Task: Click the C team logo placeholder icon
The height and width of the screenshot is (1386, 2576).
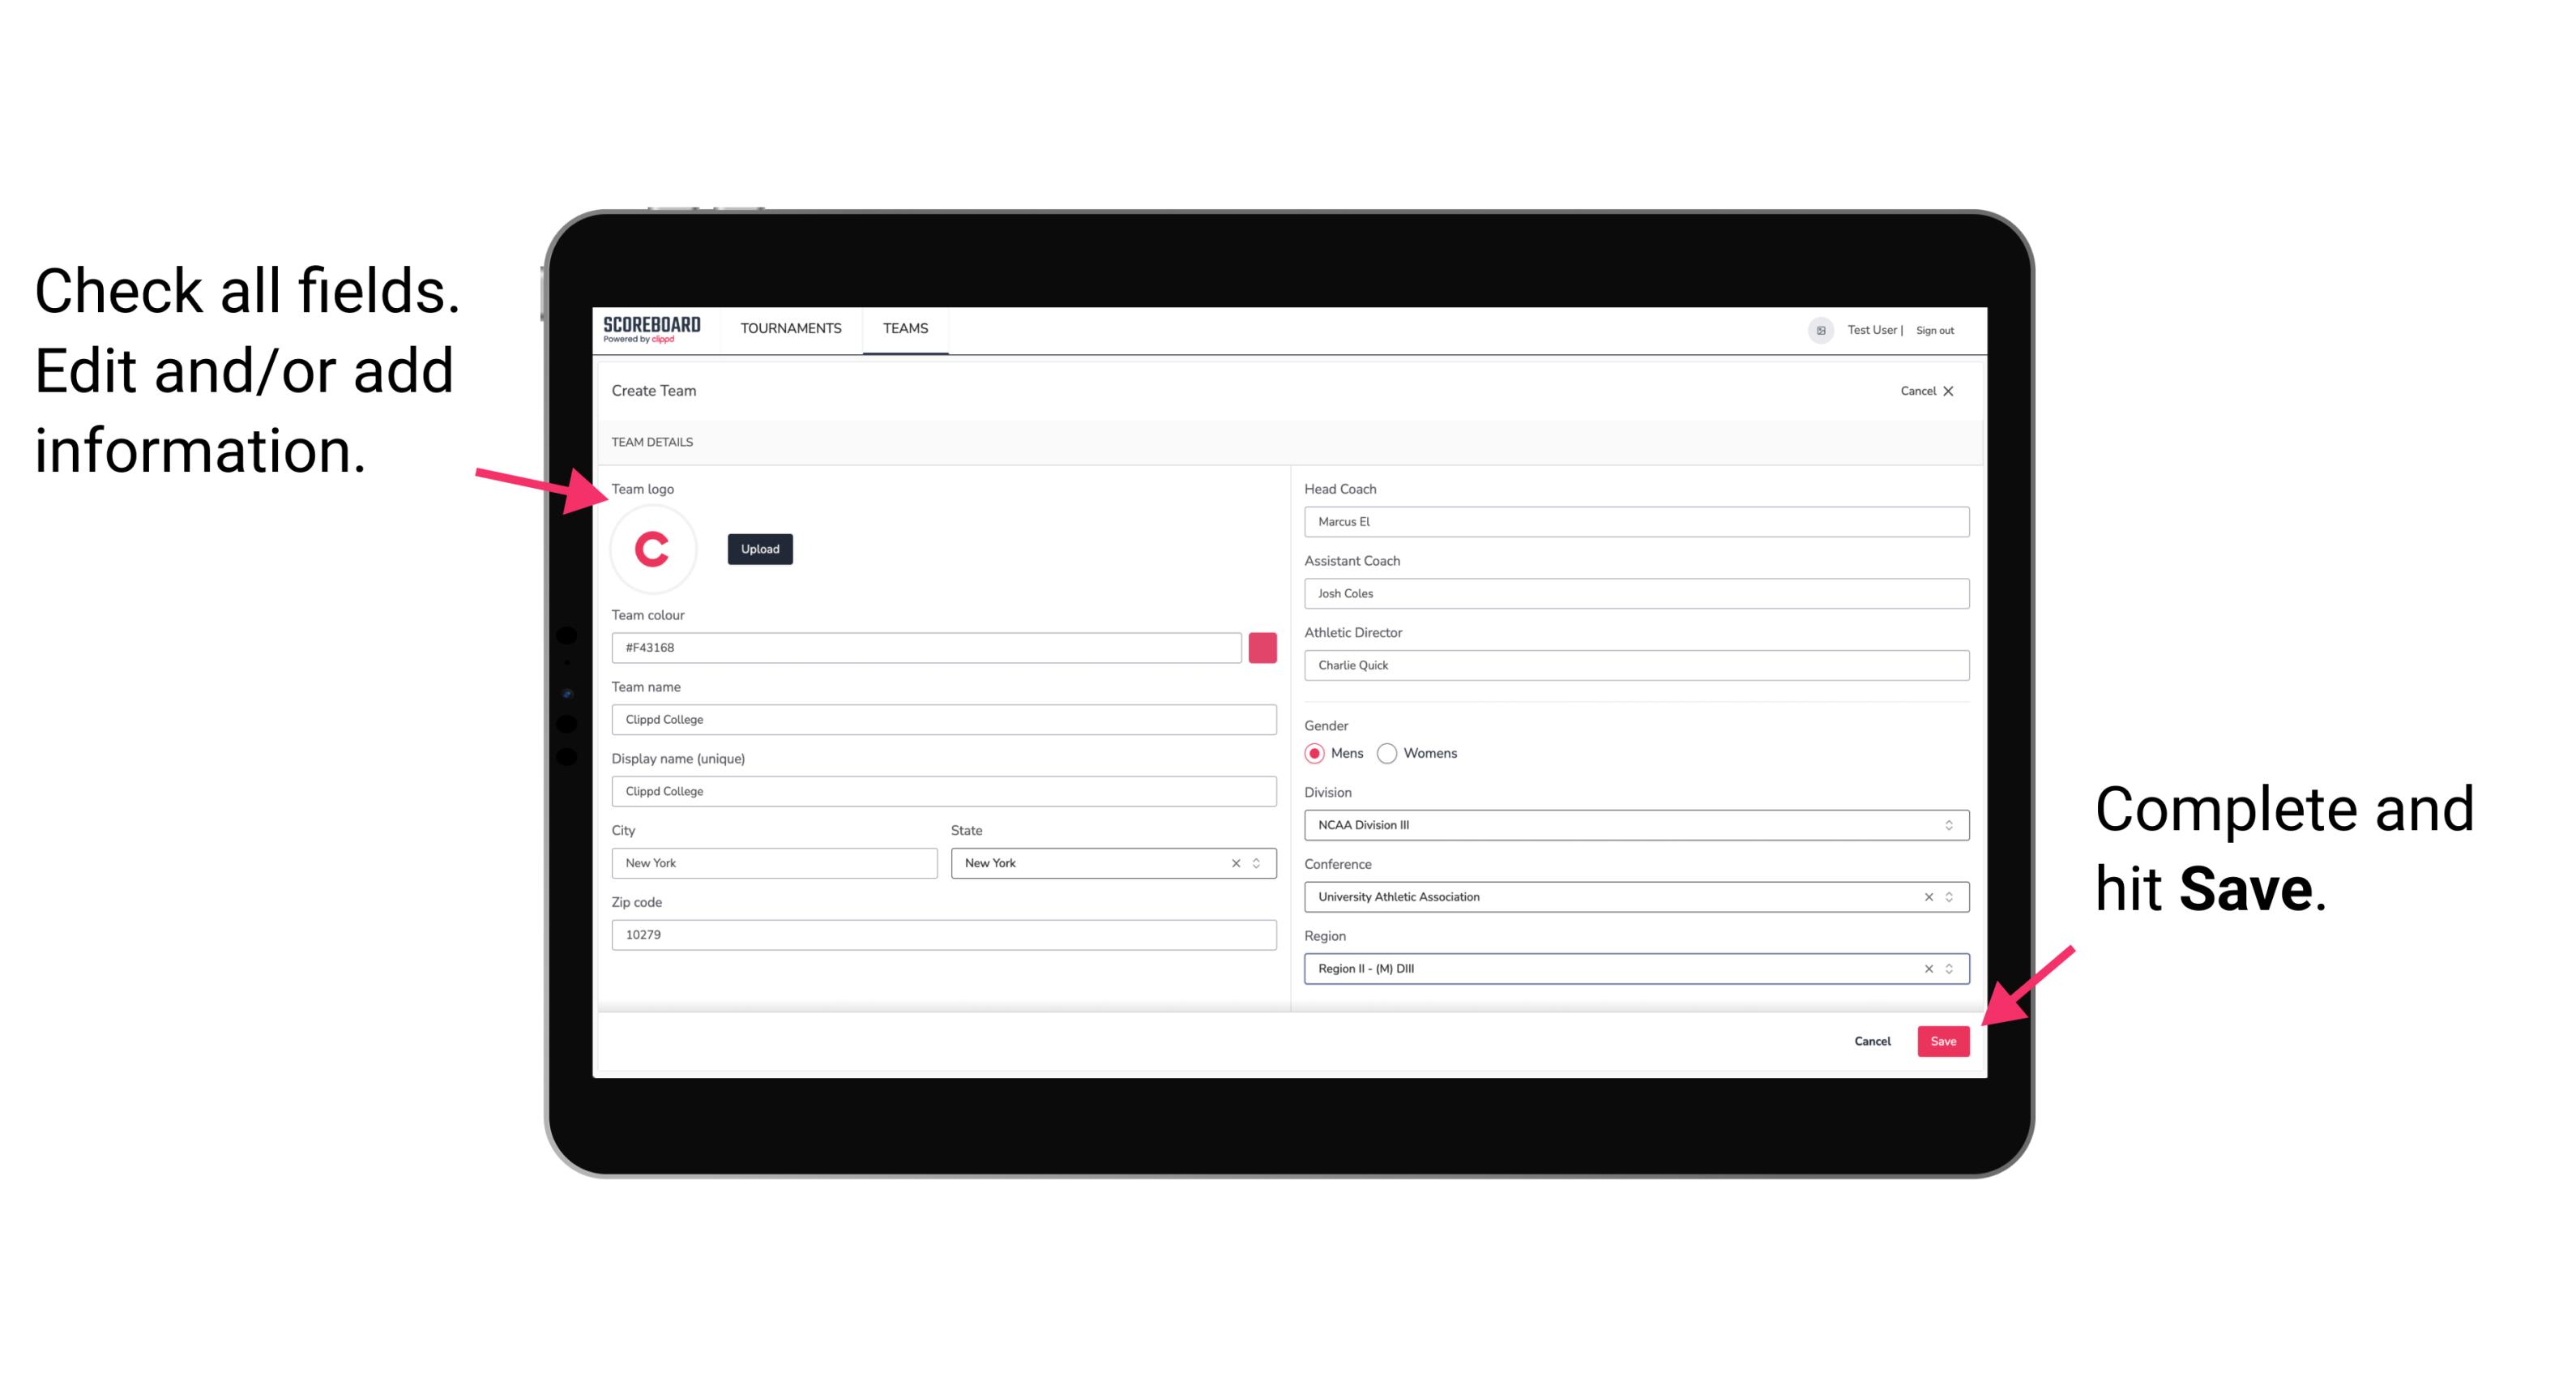Action: point(655,548)
